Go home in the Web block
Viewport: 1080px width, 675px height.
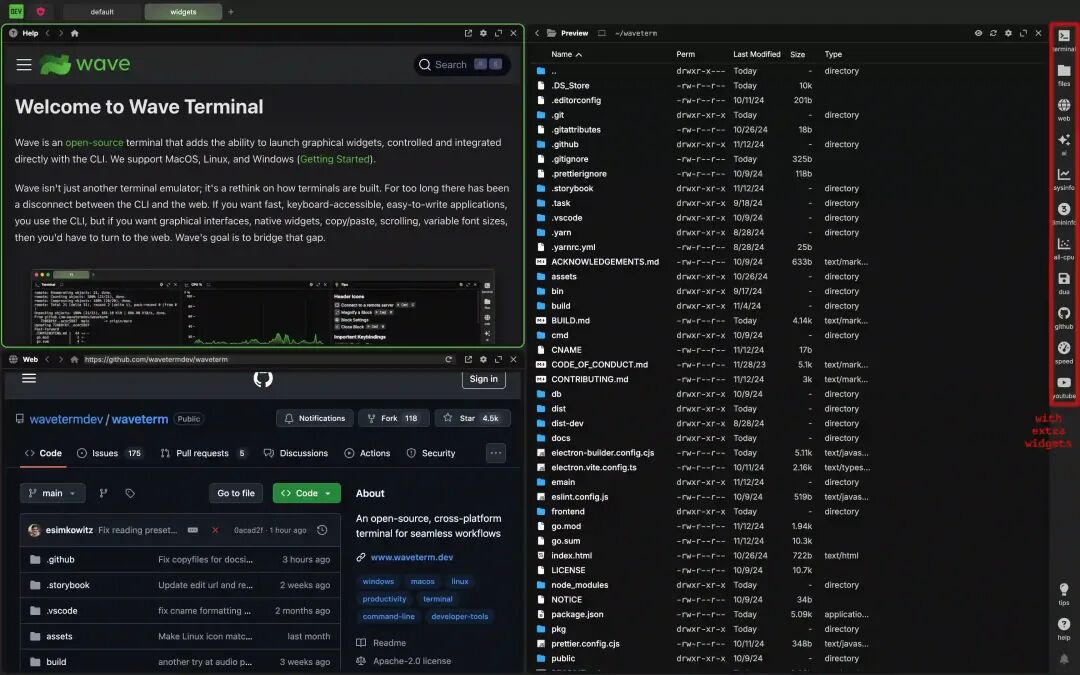coord(74,360)
